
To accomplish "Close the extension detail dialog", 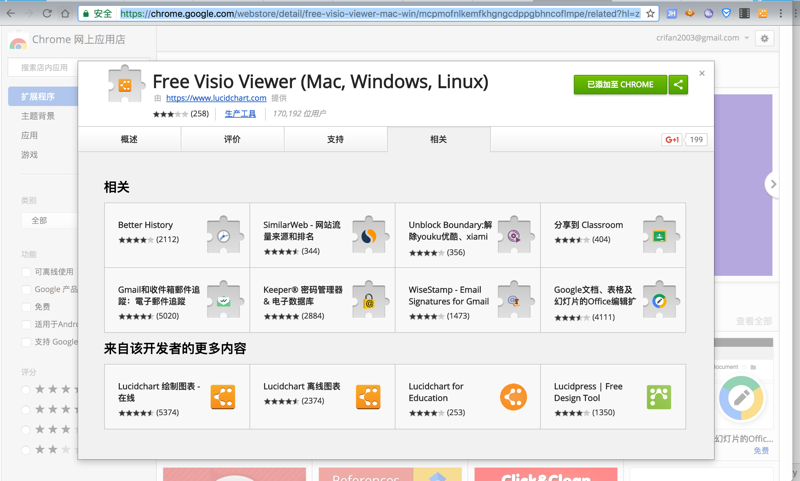I will click(x=702, y=73).
